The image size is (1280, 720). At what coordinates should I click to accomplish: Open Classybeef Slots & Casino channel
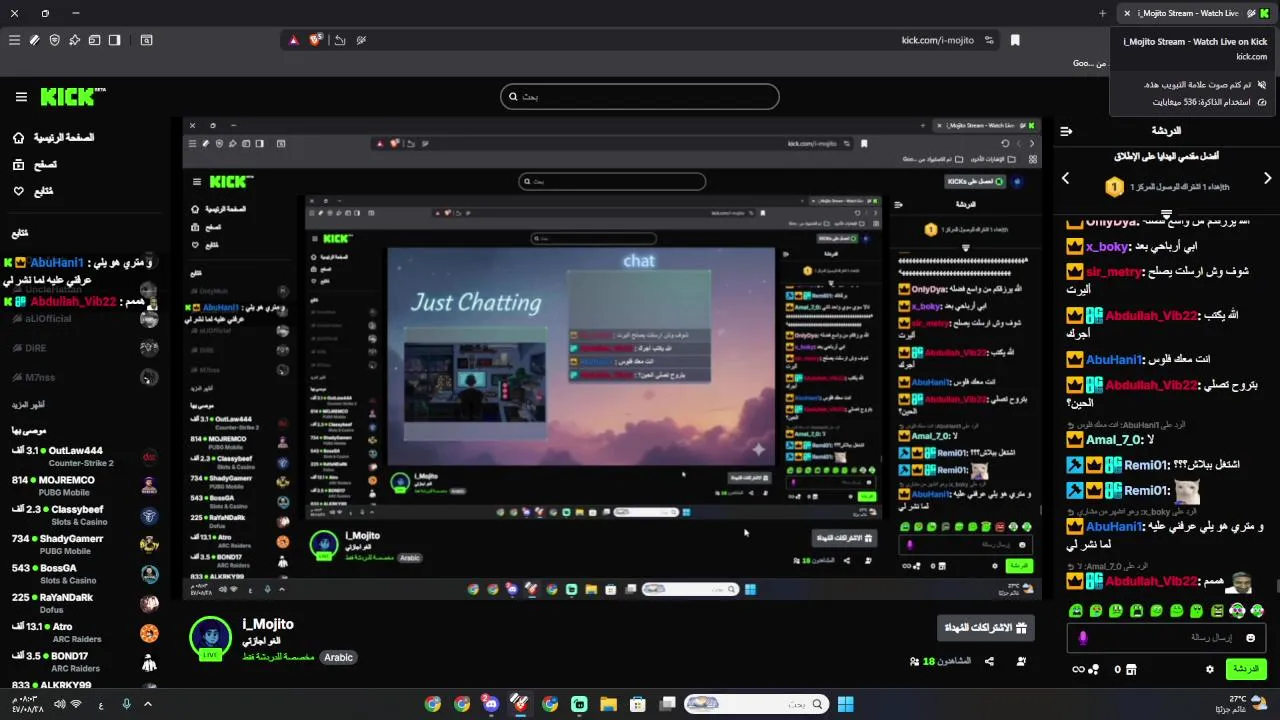coord(84,515)
